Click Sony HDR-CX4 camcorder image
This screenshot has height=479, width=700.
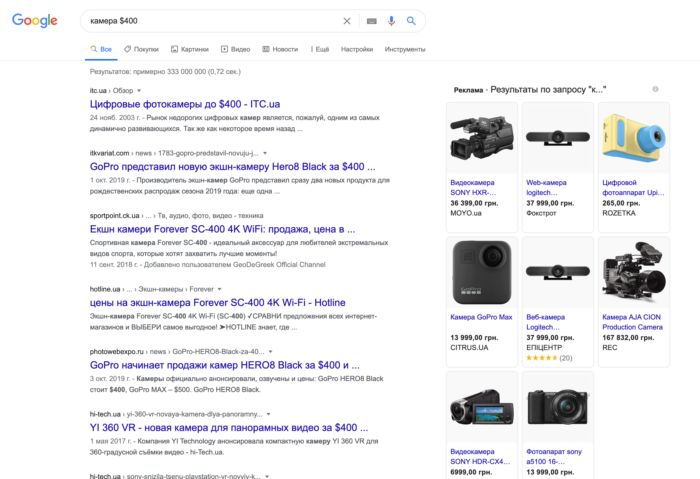pos(482,407)
